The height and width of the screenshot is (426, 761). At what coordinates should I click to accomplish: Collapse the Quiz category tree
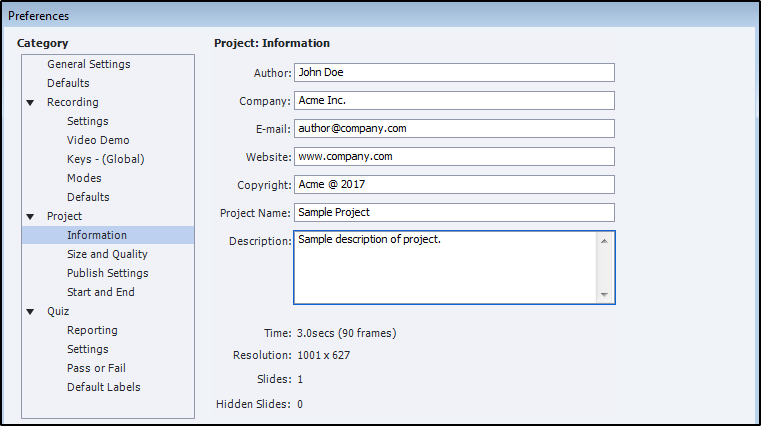tap(31, 311)
